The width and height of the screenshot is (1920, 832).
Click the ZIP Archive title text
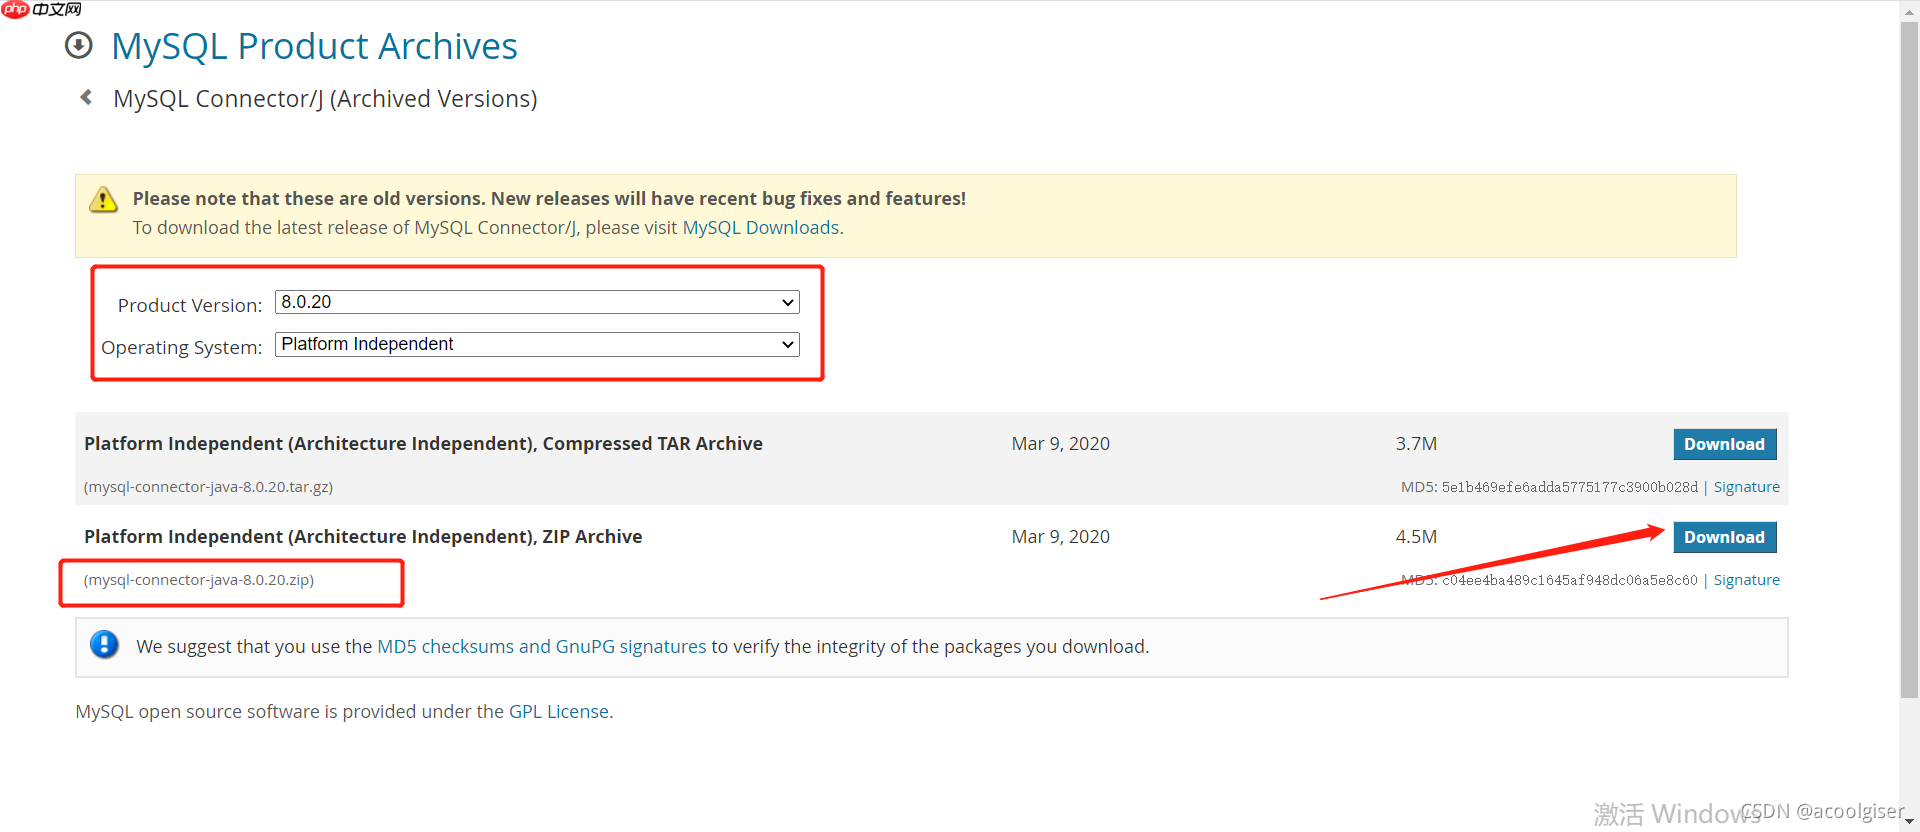(x=363, y=537)
